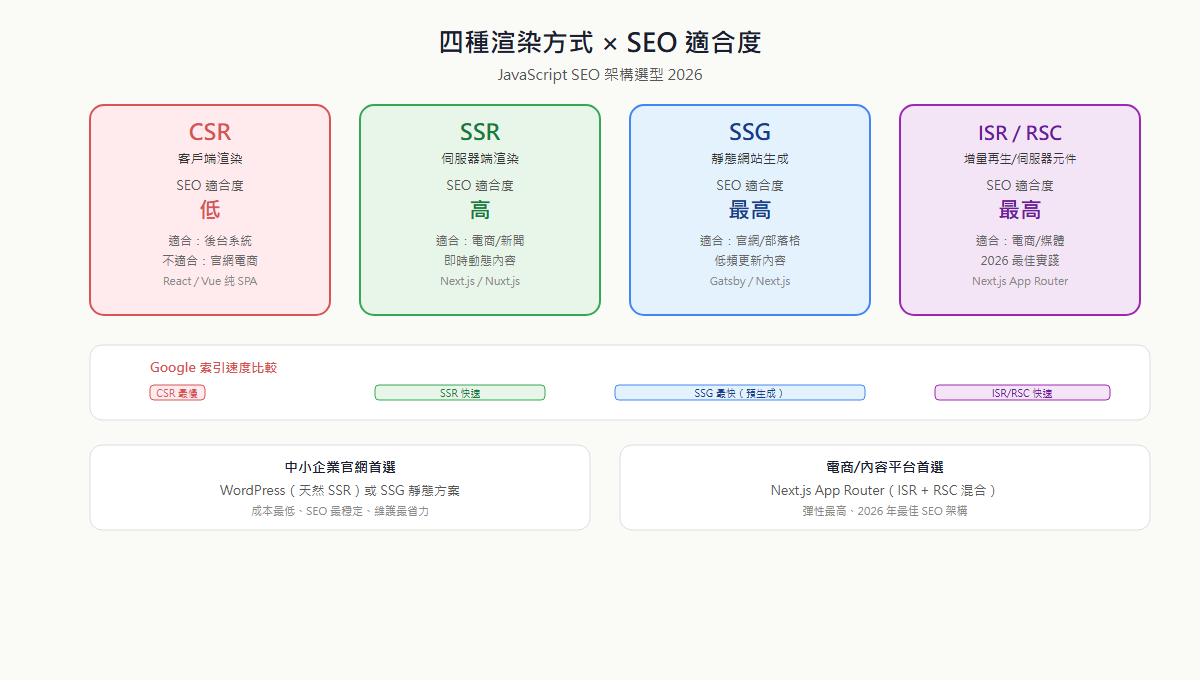
Task: Click Next.js / Nuxt.js label
Action: pyautogui.click(x=480, y=281)
